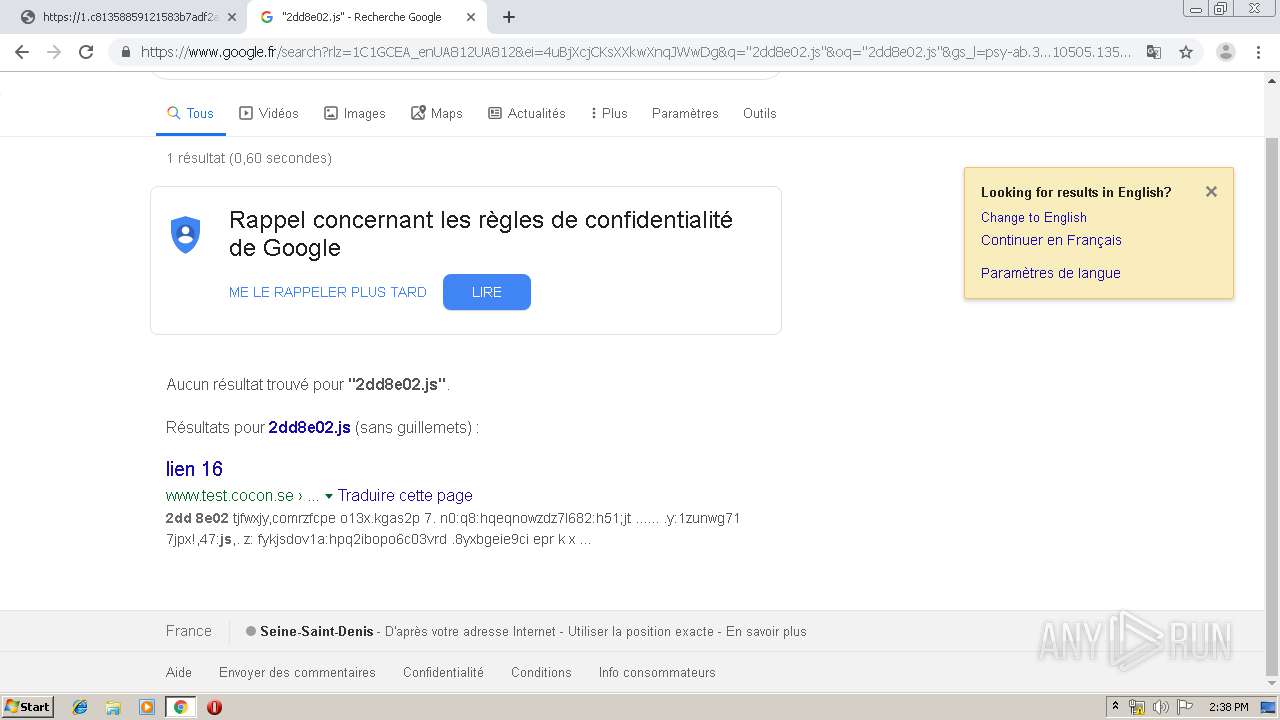Expand the Plus menu

(609, 113)
